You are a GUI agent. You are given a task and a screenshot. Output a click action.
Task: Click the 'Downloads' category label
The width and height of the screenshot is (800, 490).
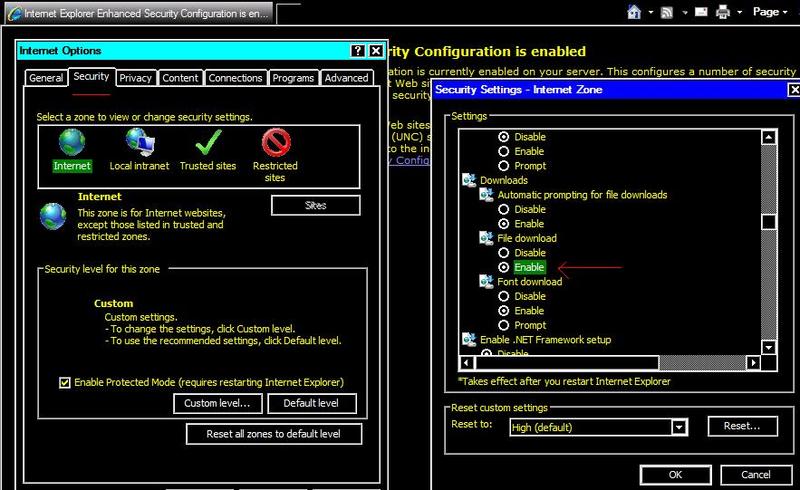tap(504, 180)
